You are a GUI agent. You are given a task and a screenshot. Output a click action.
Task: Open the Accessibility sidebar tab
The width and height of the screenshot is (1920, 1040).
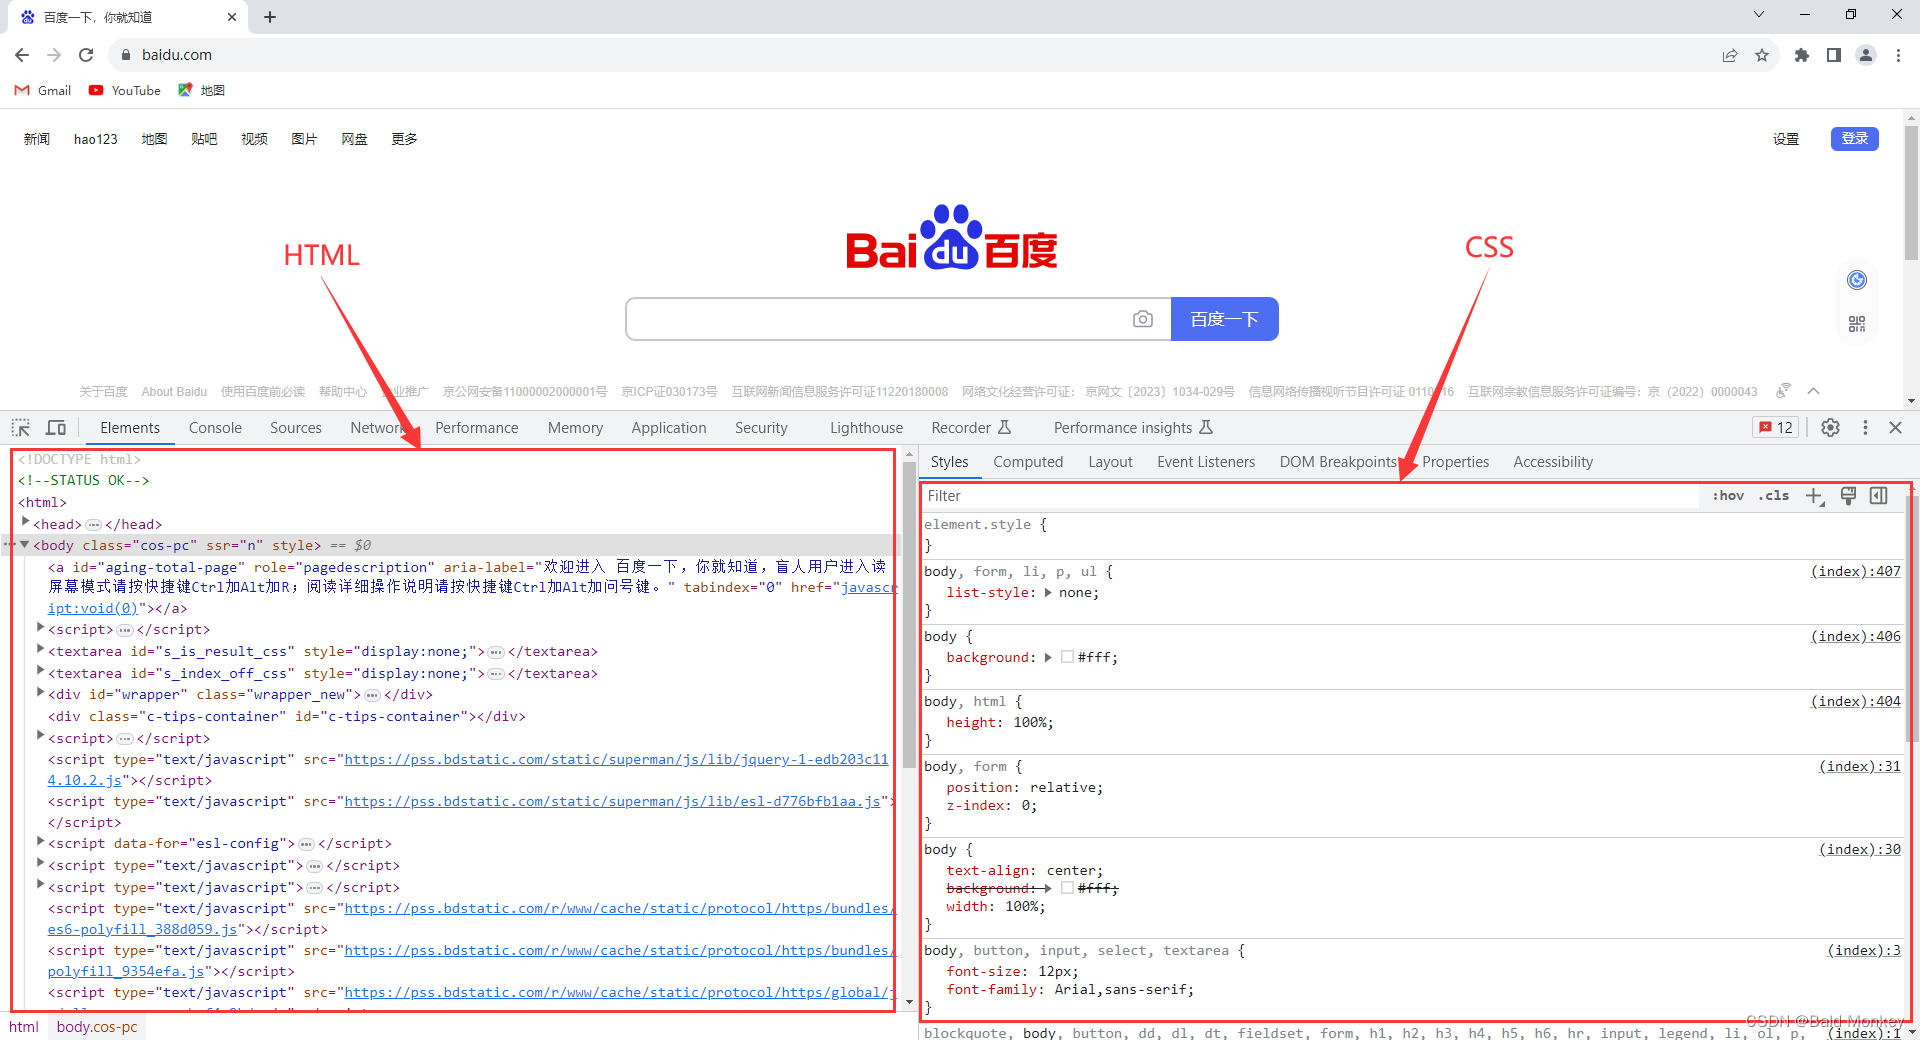(x=1553, y=462)
